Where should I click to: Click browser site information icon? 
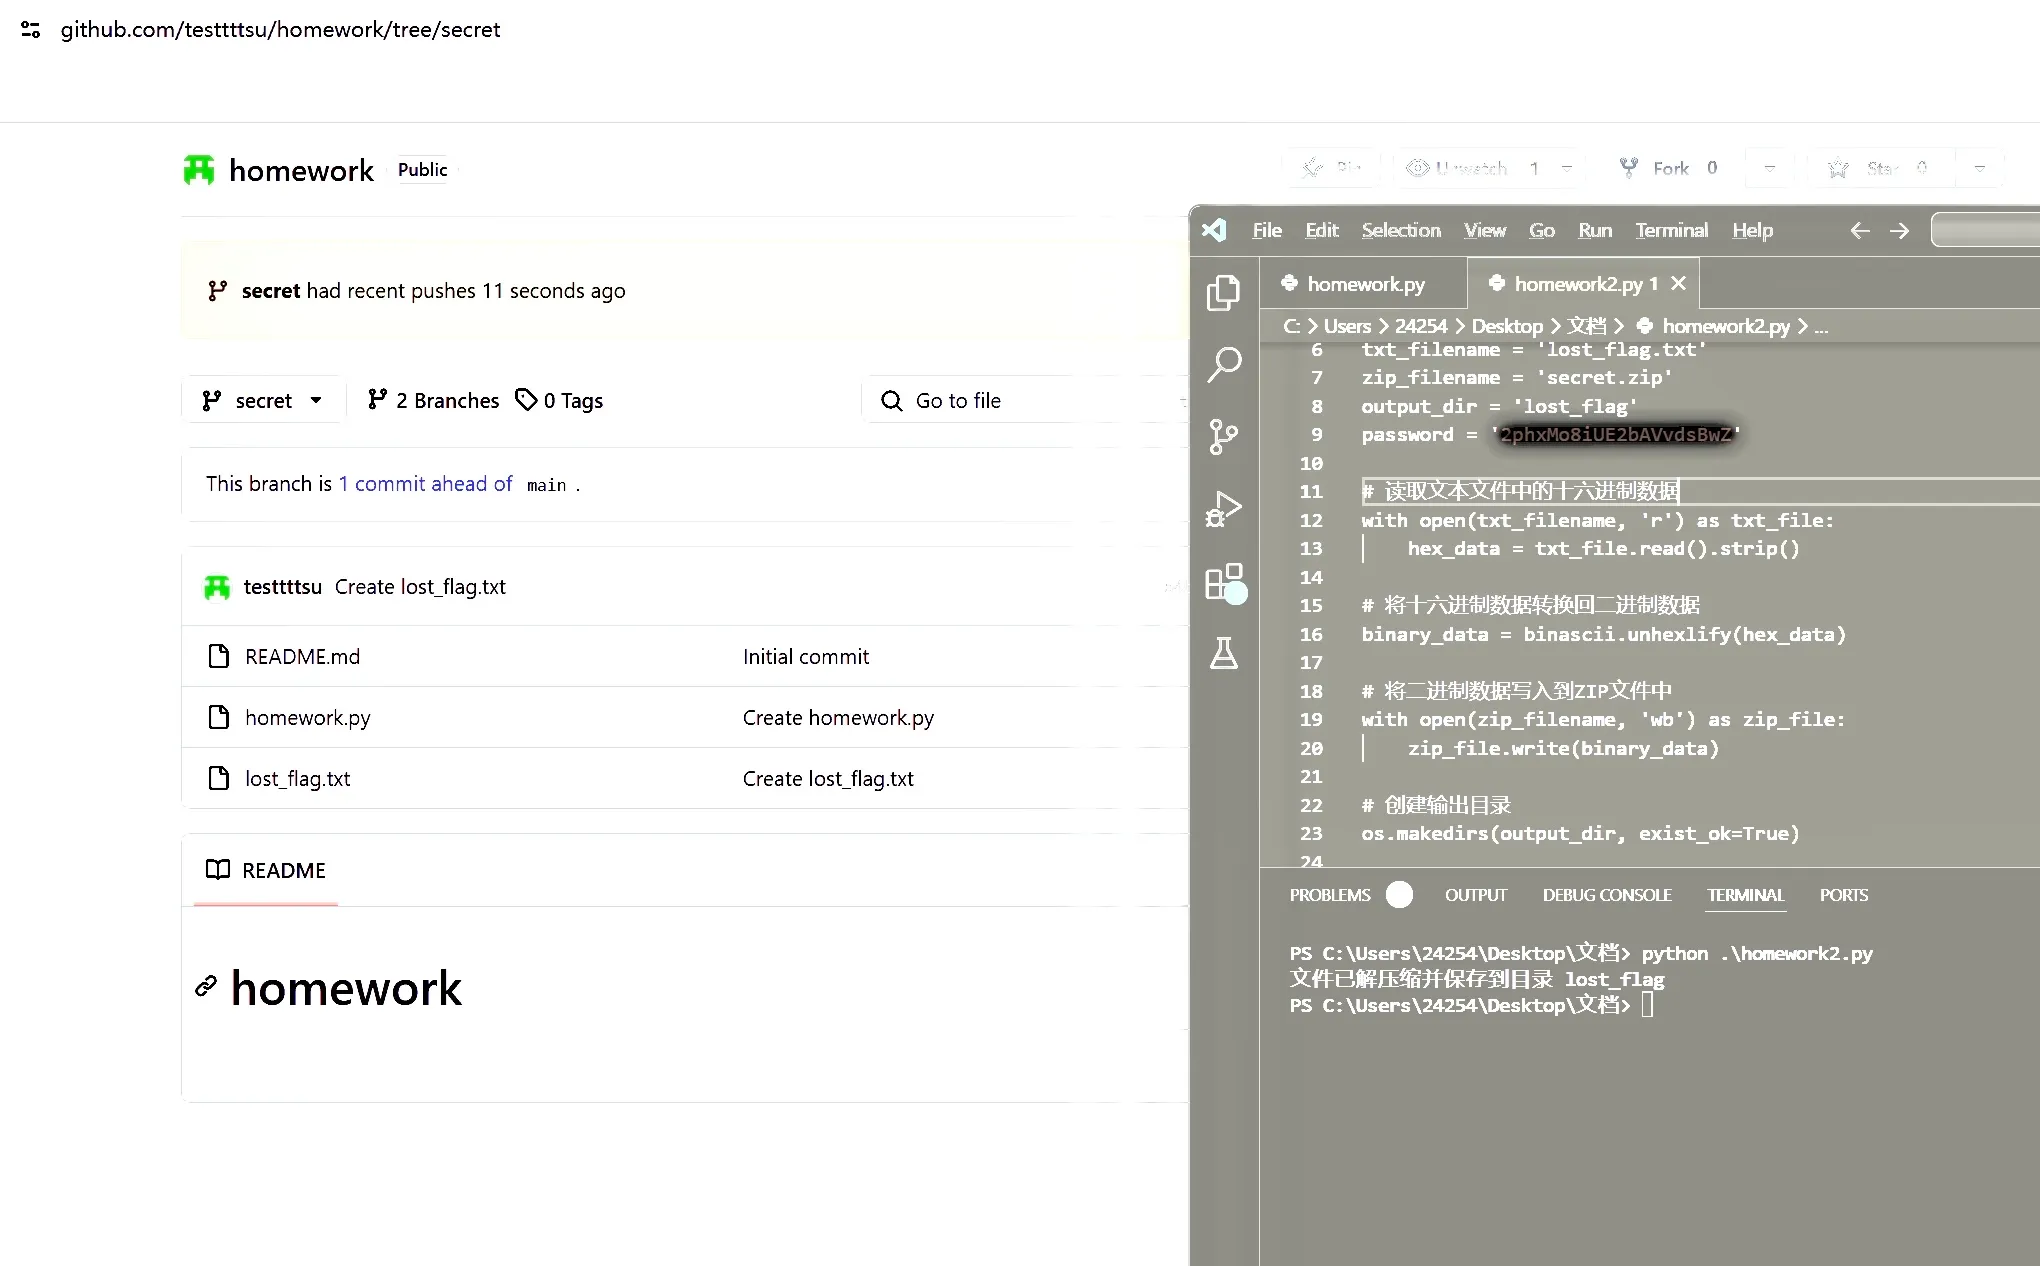(x=31, y=30)
